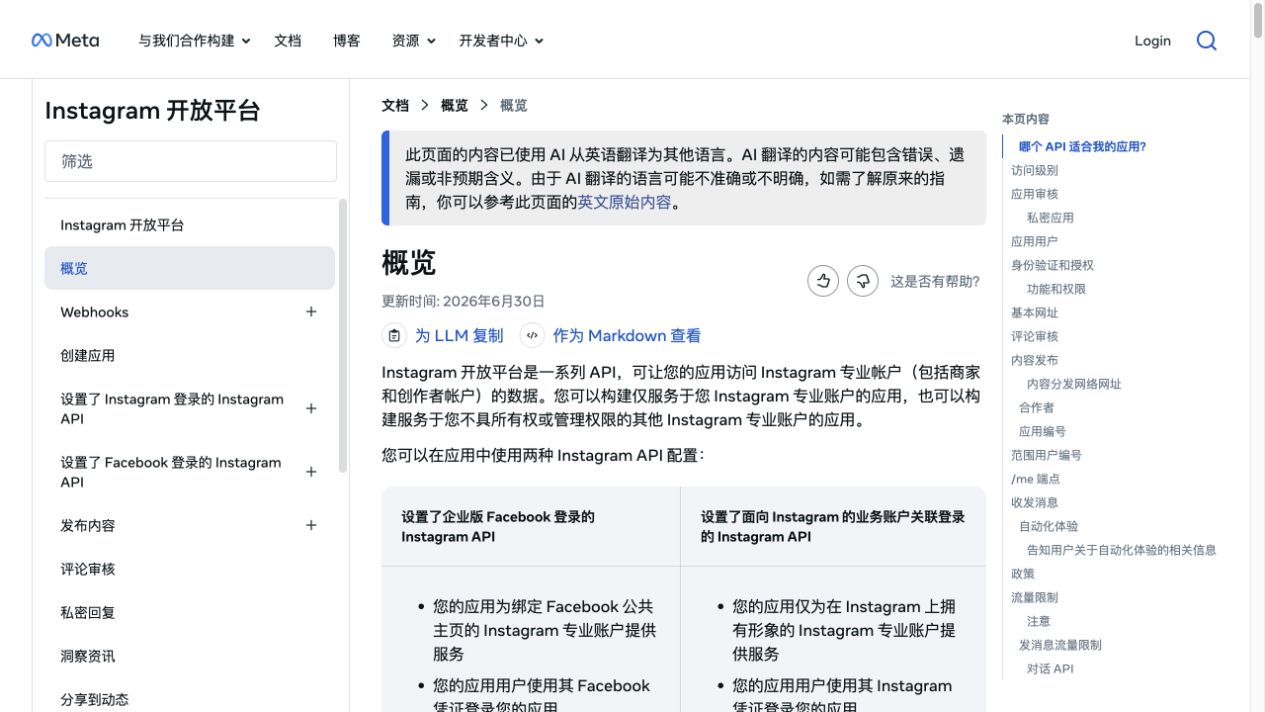Expand the Instagram 登录的 Instagram API section
Screen dimensions: 1265x712
click(x=311, y=409)
